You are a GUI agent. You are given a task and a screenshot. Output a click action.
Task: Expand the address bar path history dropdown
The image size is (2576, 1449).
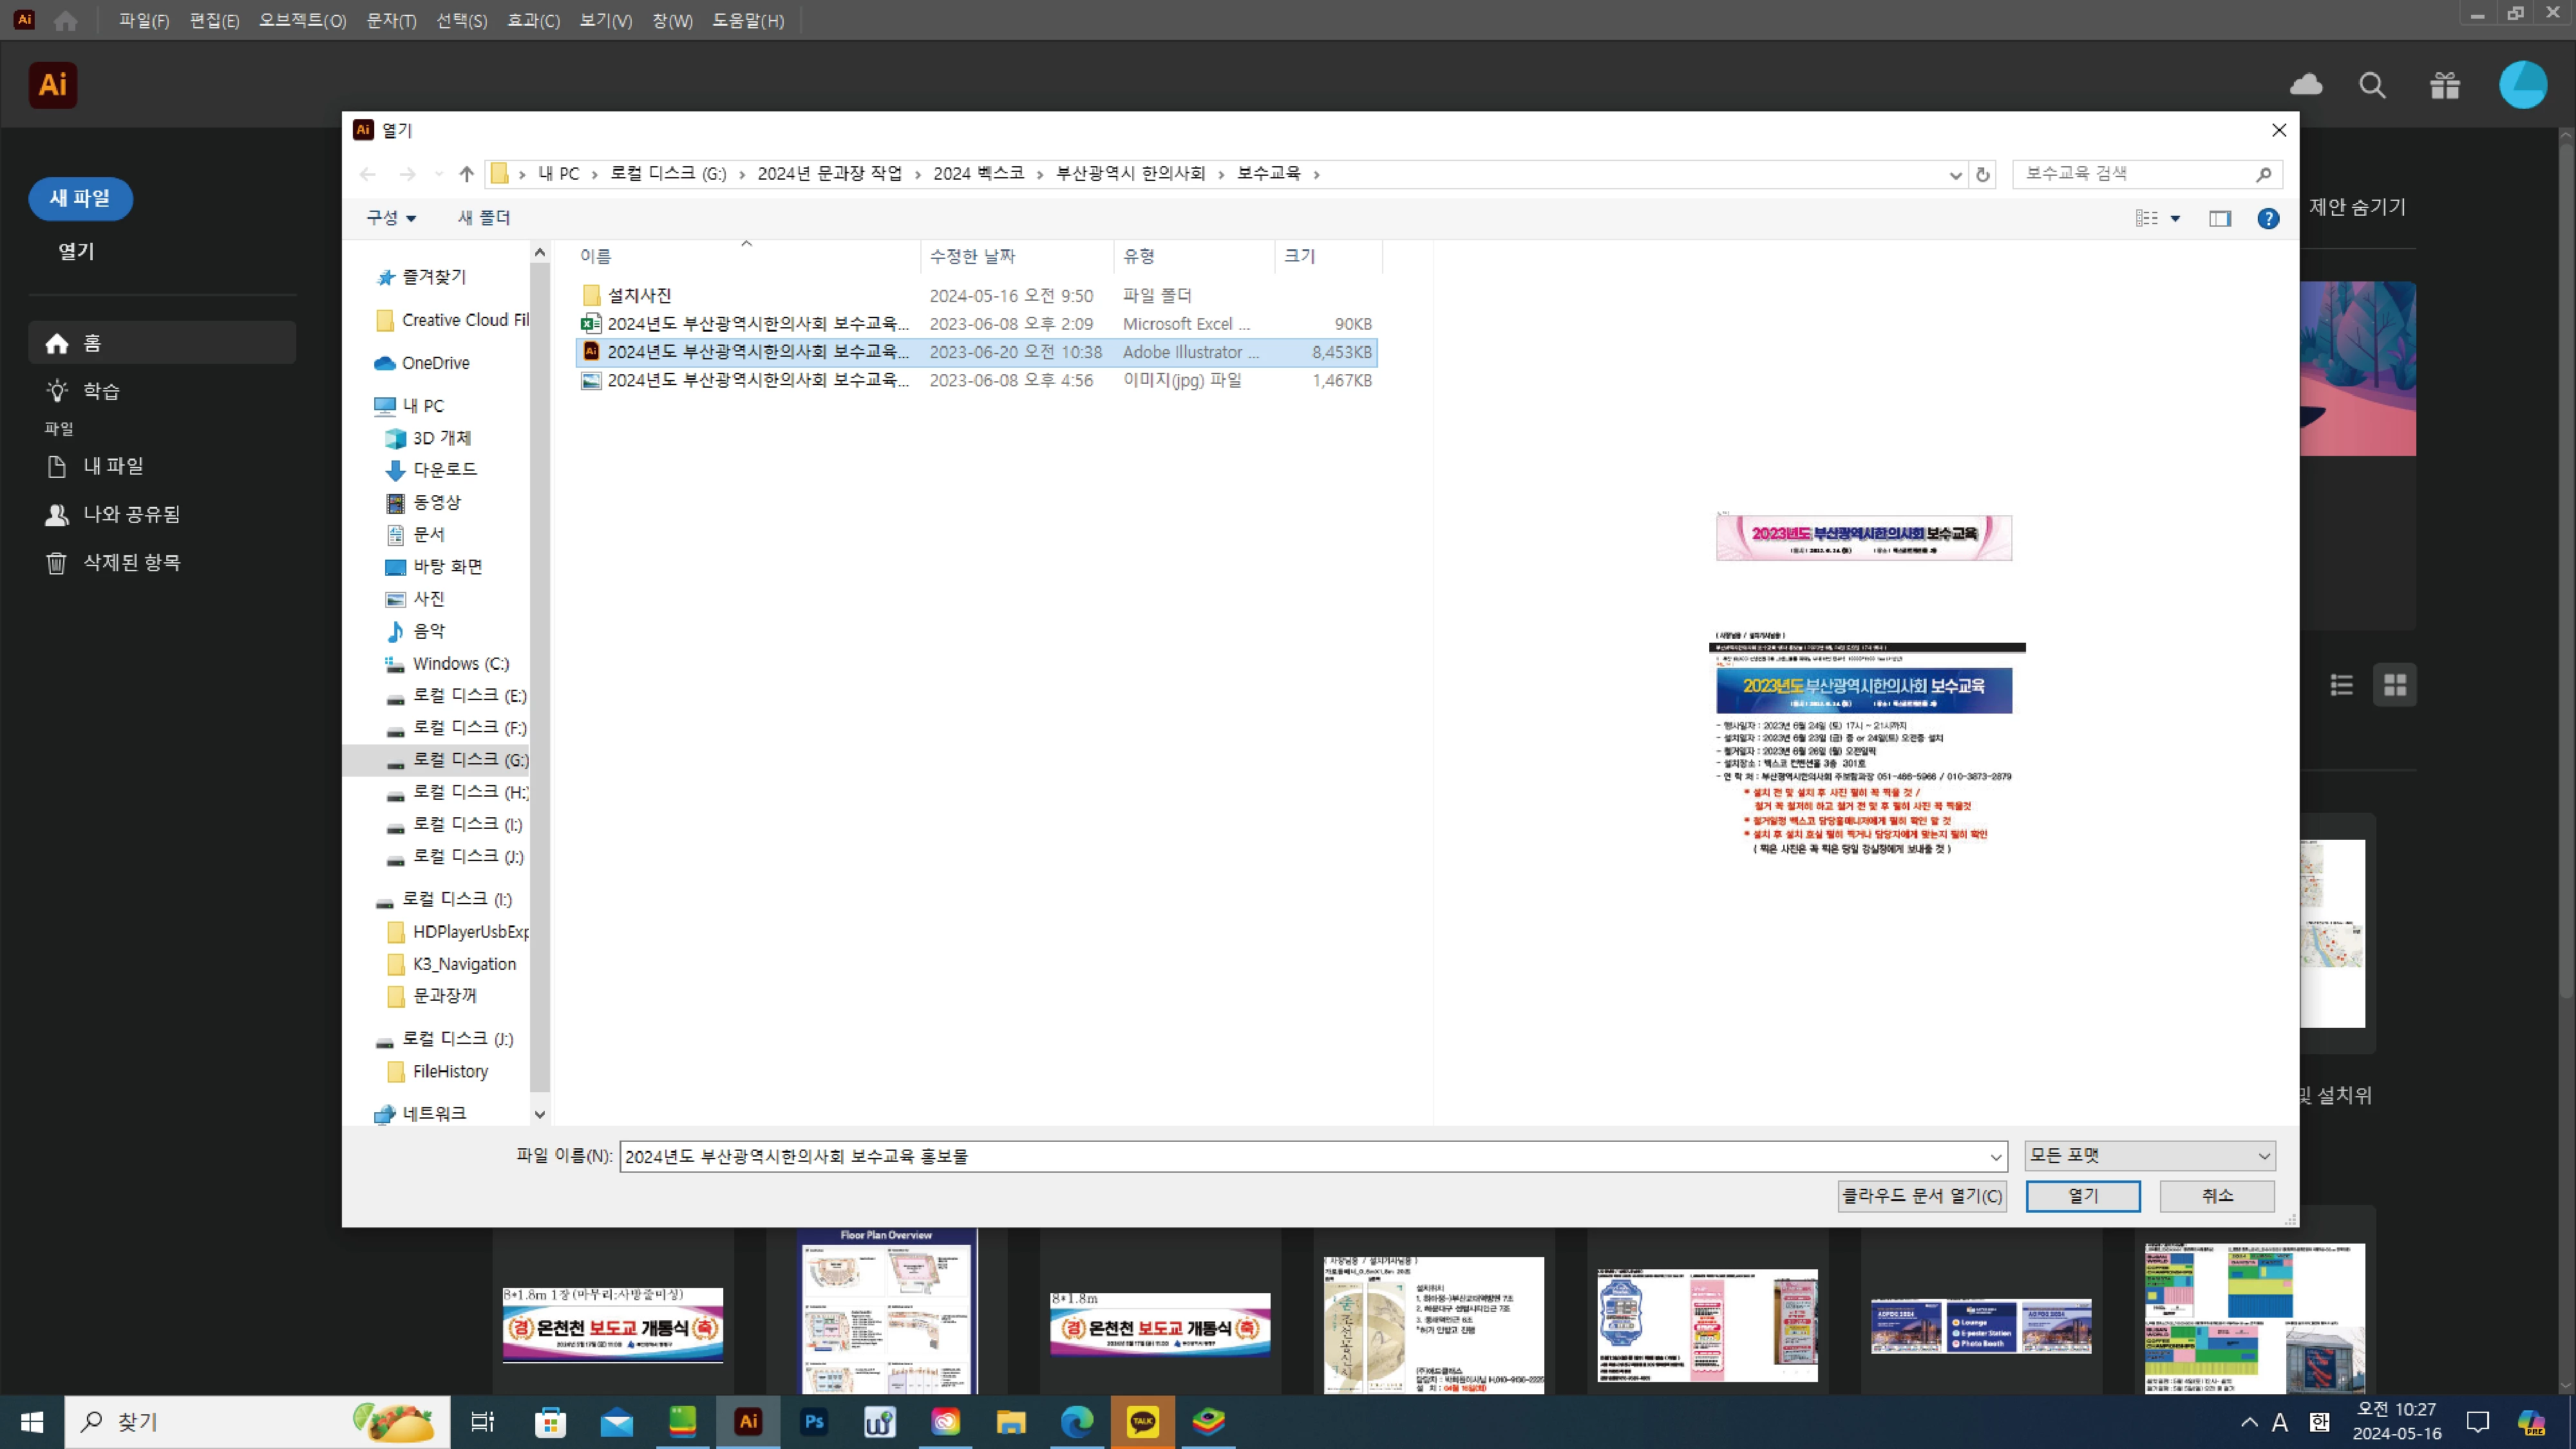(x=1955, y=174)
